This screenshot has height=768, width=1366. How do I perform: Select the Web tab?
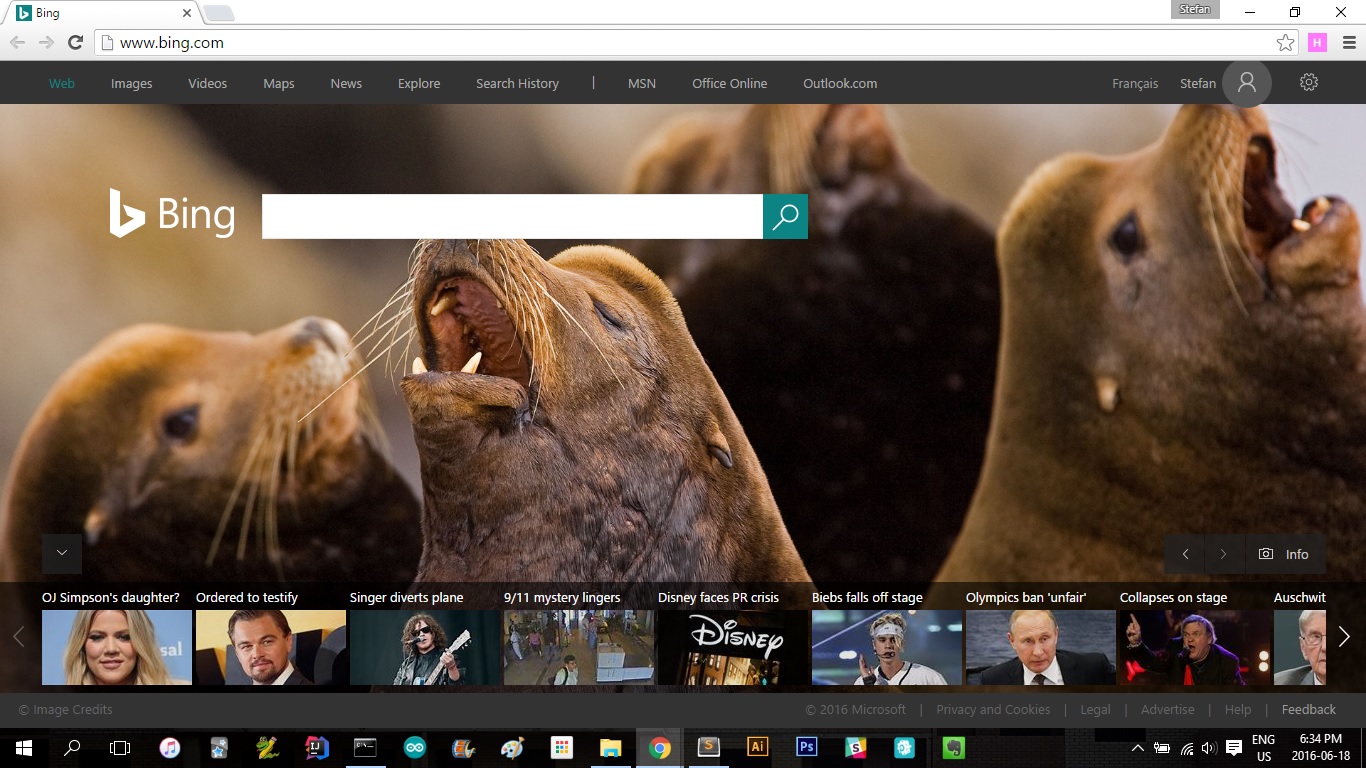click(x=62, y=83)
